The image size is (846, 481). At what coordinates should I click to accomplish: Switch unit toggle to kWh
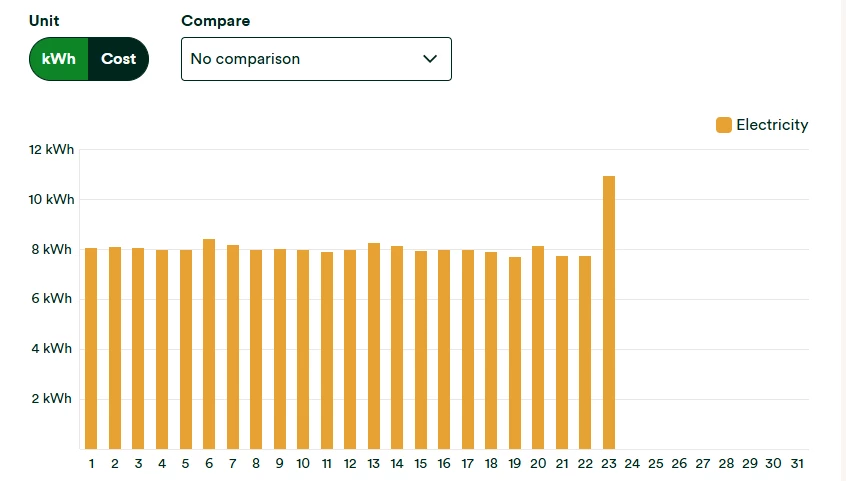[59, 59]
